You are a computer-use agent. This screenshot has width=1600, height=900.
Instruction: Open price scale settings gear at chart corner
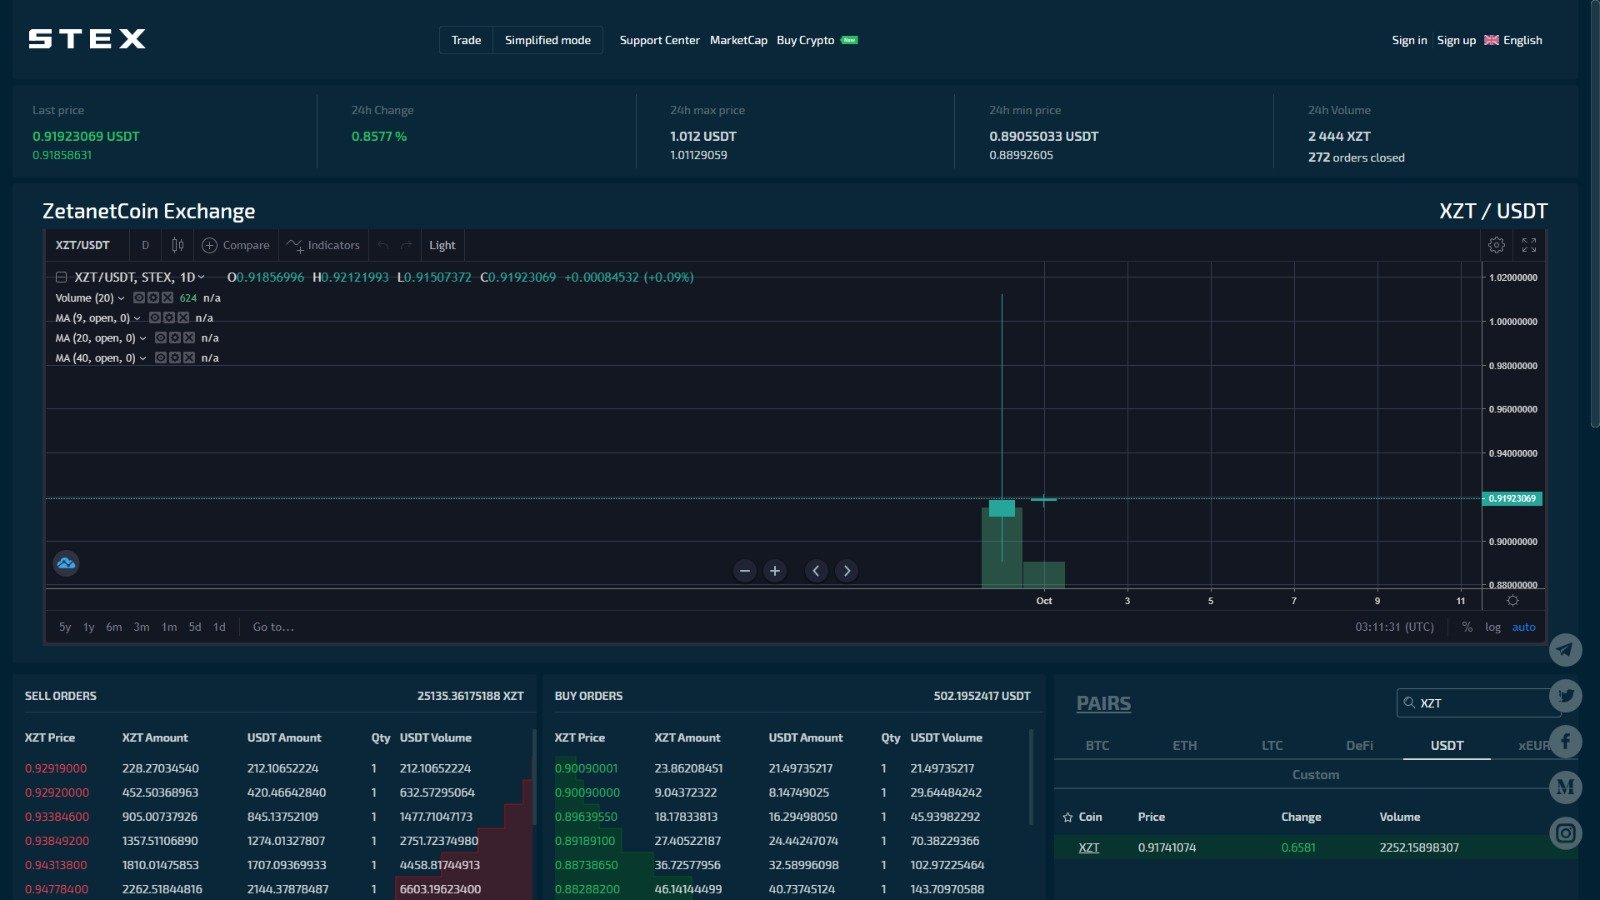(x=1513, y=601)
